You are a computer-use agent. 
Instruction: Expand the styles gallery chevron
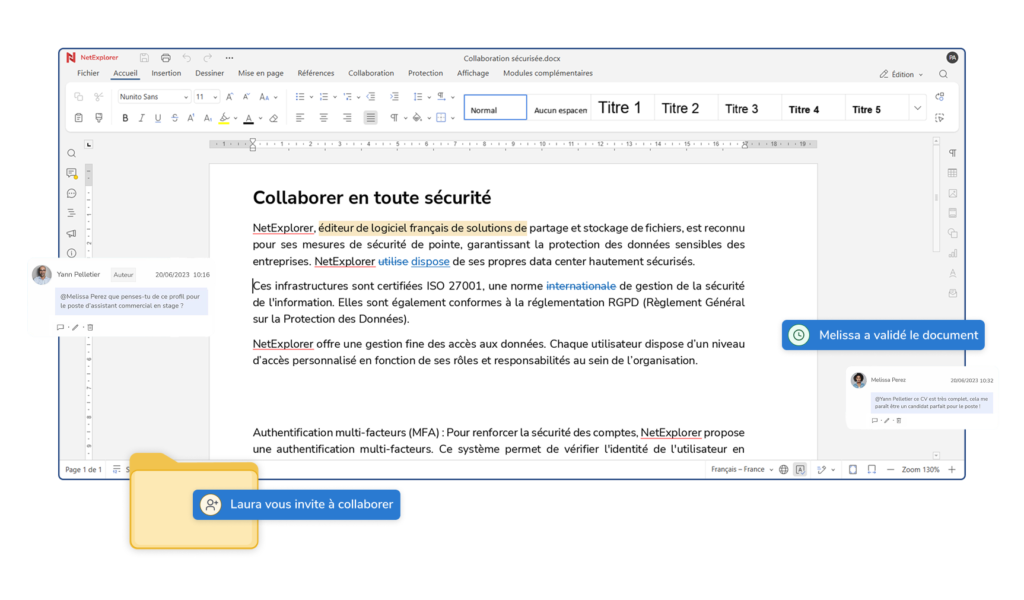coord(917,108)
